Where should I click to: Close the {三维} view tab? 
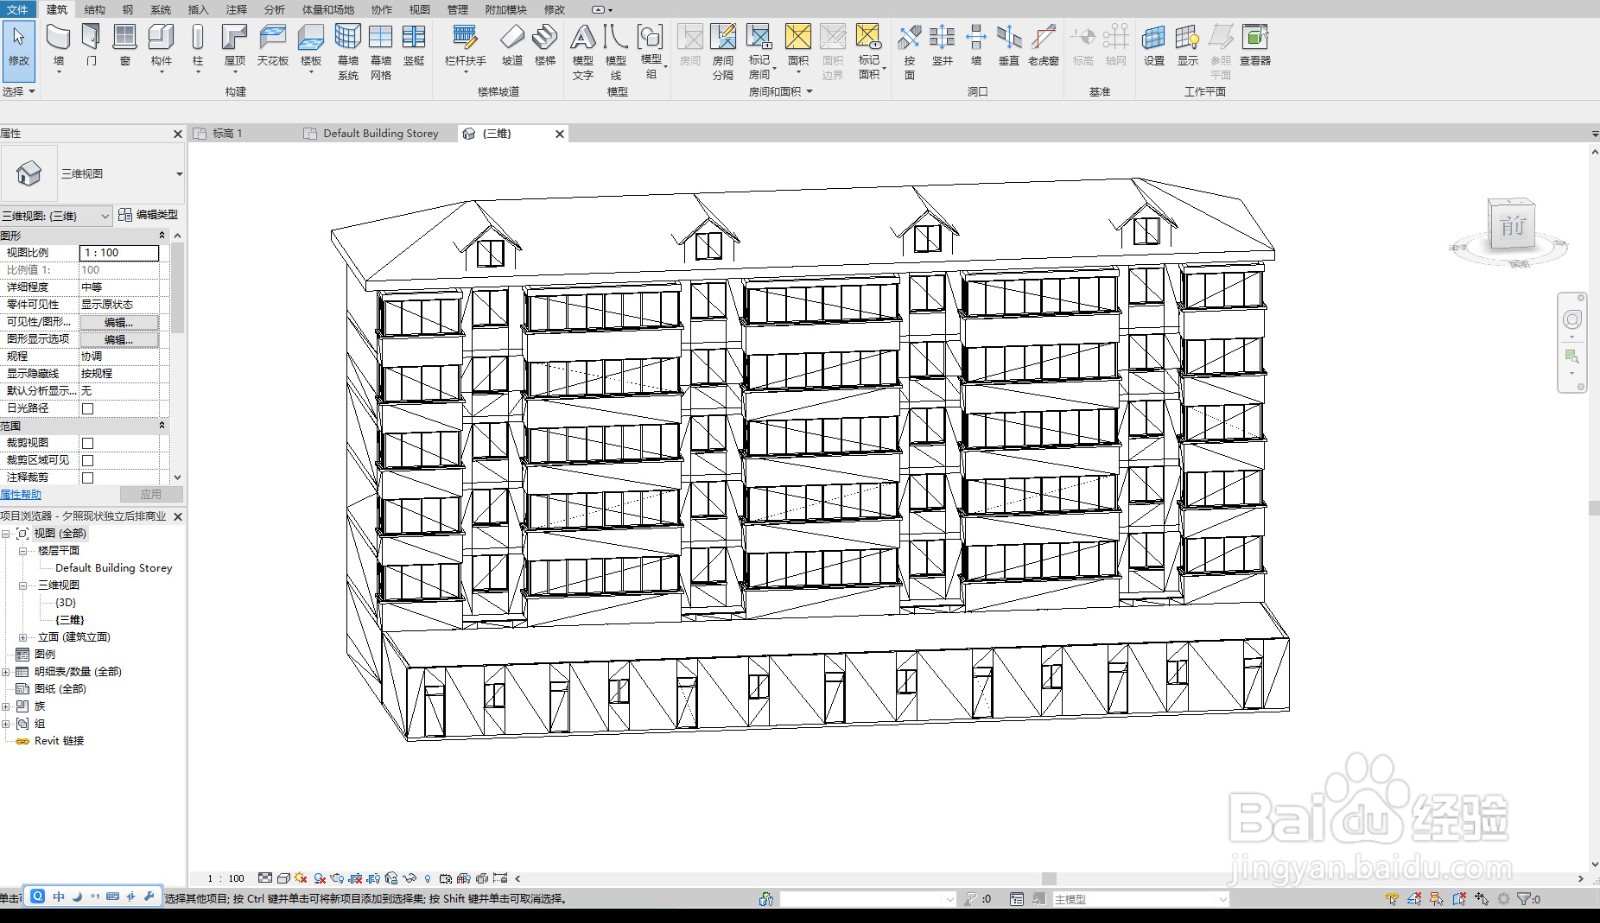[x=560, y=133]
